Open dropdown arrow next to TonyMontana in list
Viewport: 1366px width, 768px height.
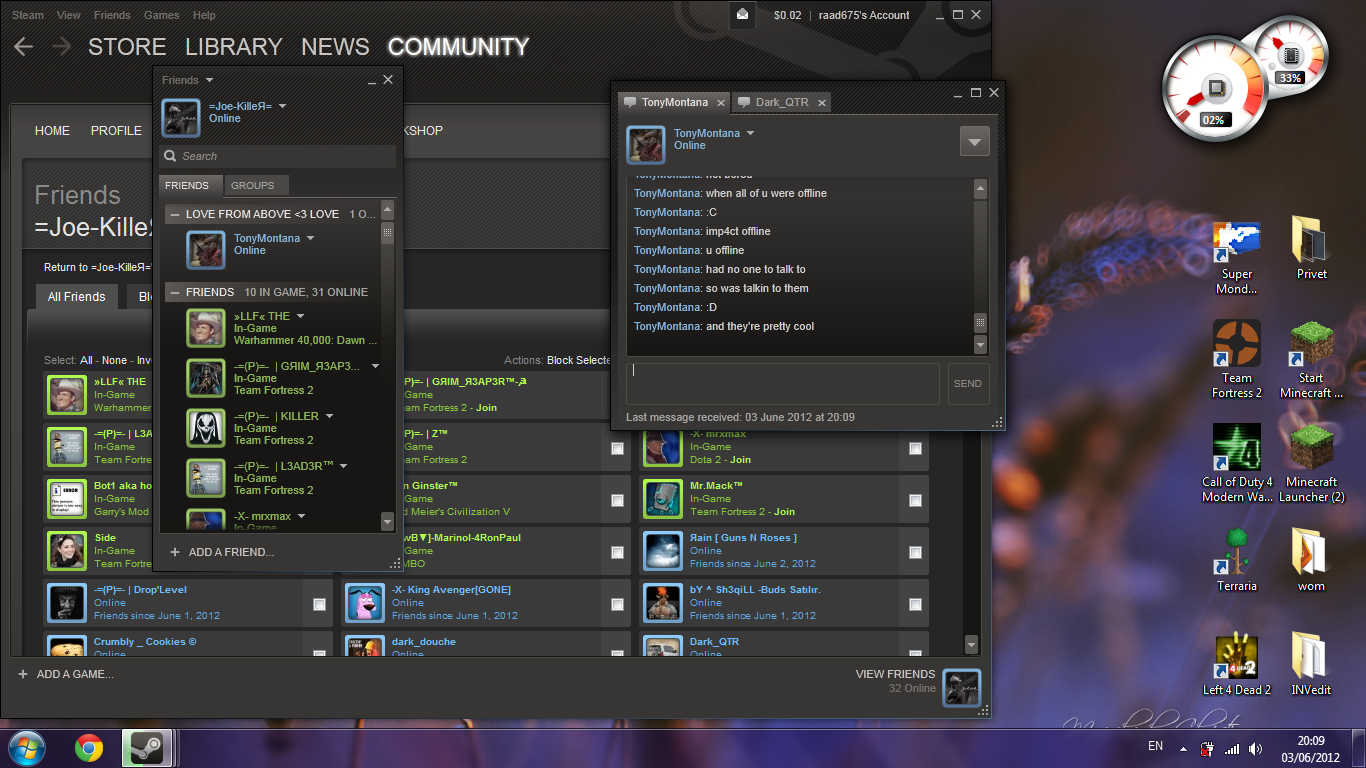click(x=310, y=238)
